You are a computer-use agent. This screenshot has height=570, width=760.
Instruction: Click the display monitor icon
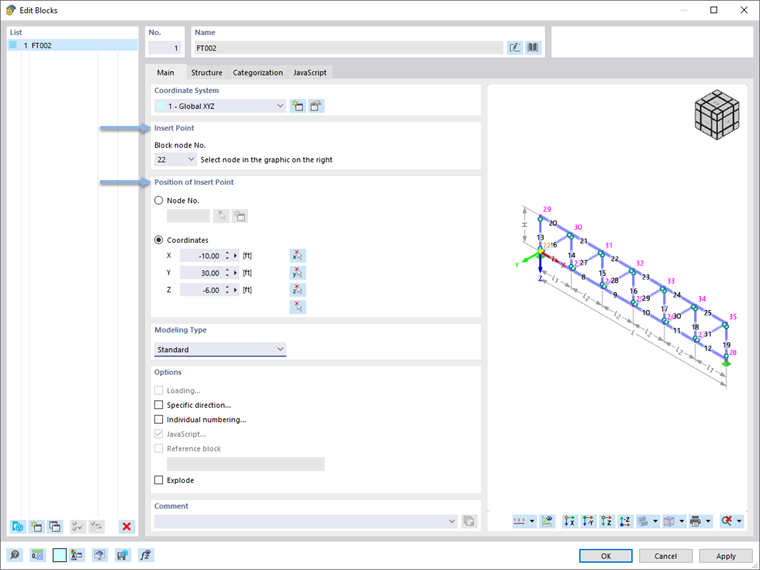pyautogui.click(x=100, y=555)
